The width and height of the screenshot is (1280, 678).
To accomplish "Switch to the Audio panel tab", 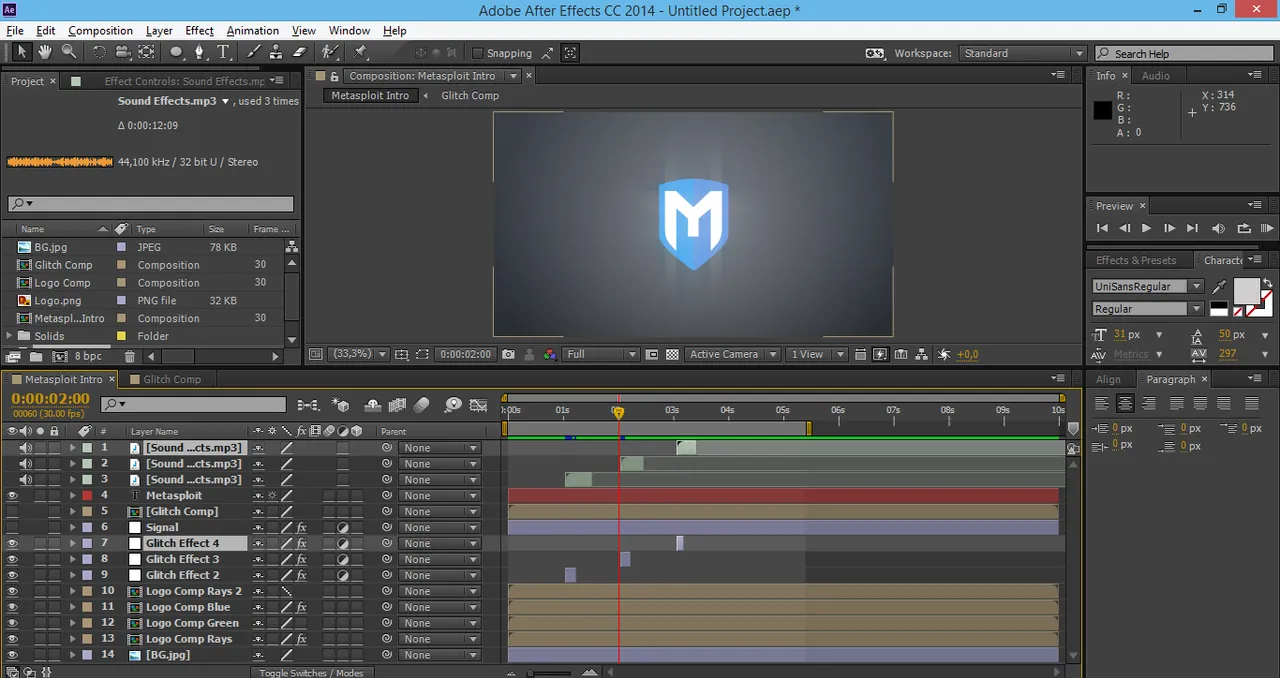I will [1156, 76].
